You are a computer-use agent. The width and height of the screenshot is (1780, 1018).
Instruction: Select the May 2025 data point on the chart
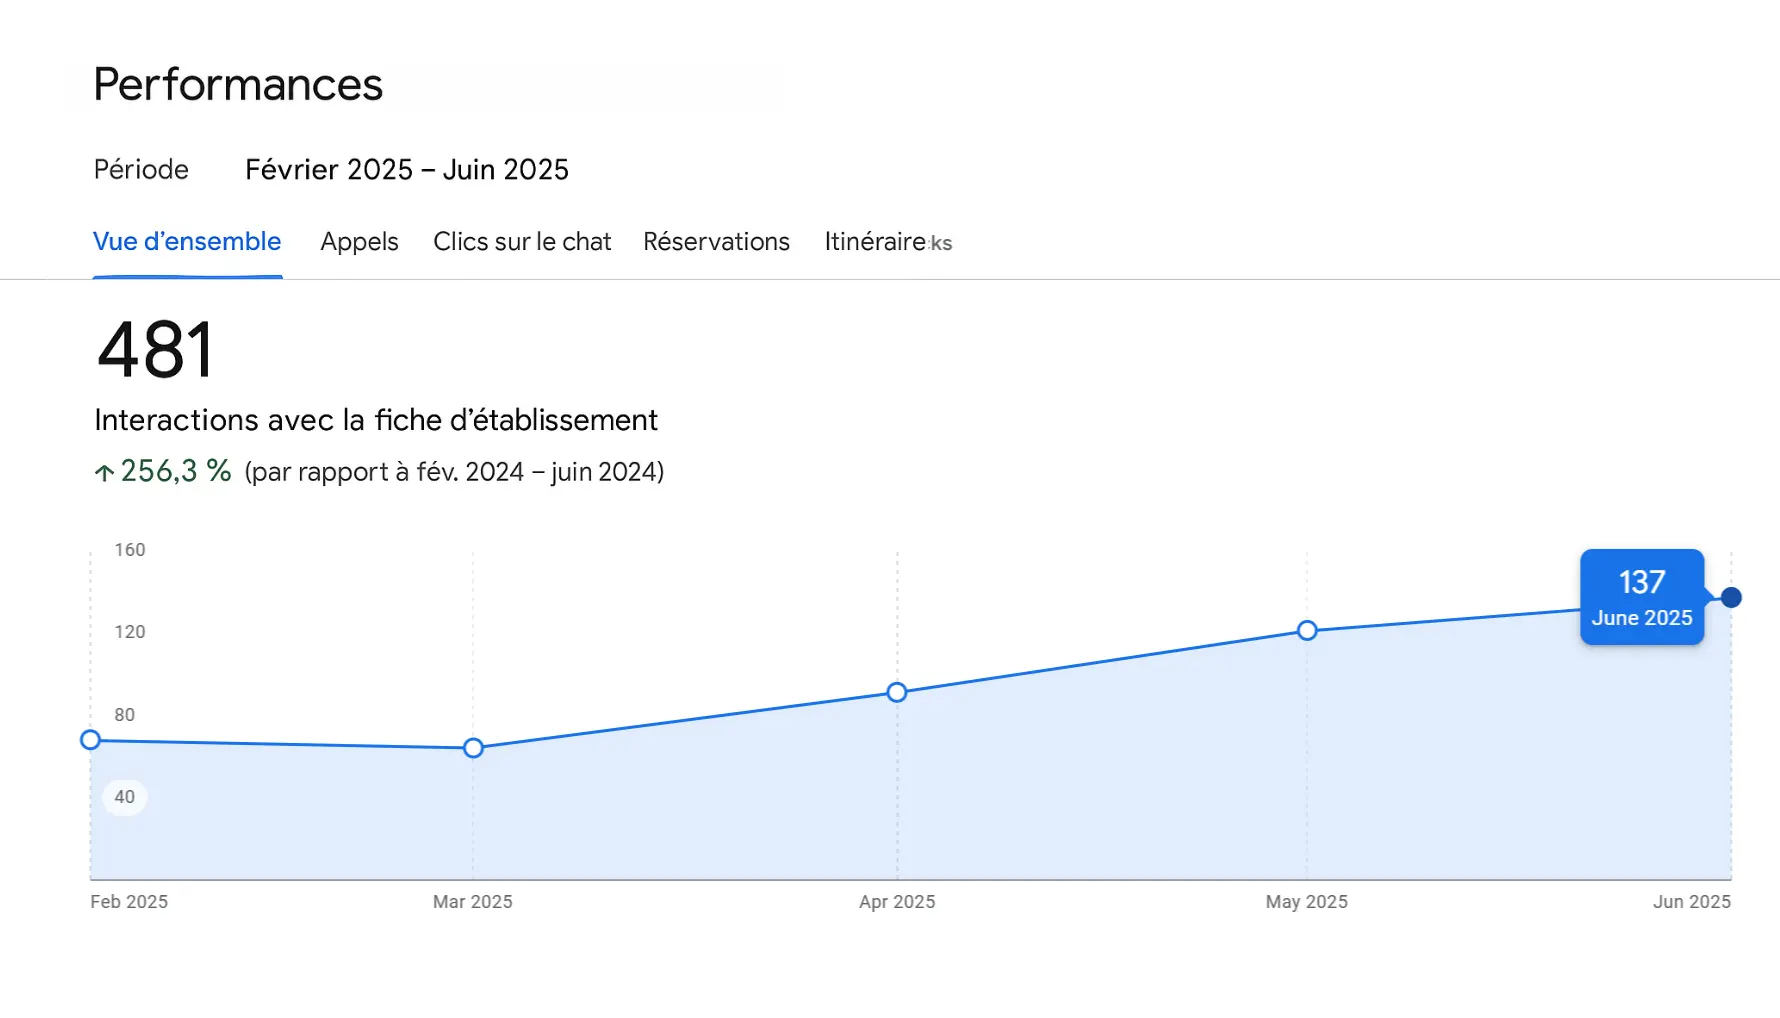pyautogui.click(x=1306, y=630)
